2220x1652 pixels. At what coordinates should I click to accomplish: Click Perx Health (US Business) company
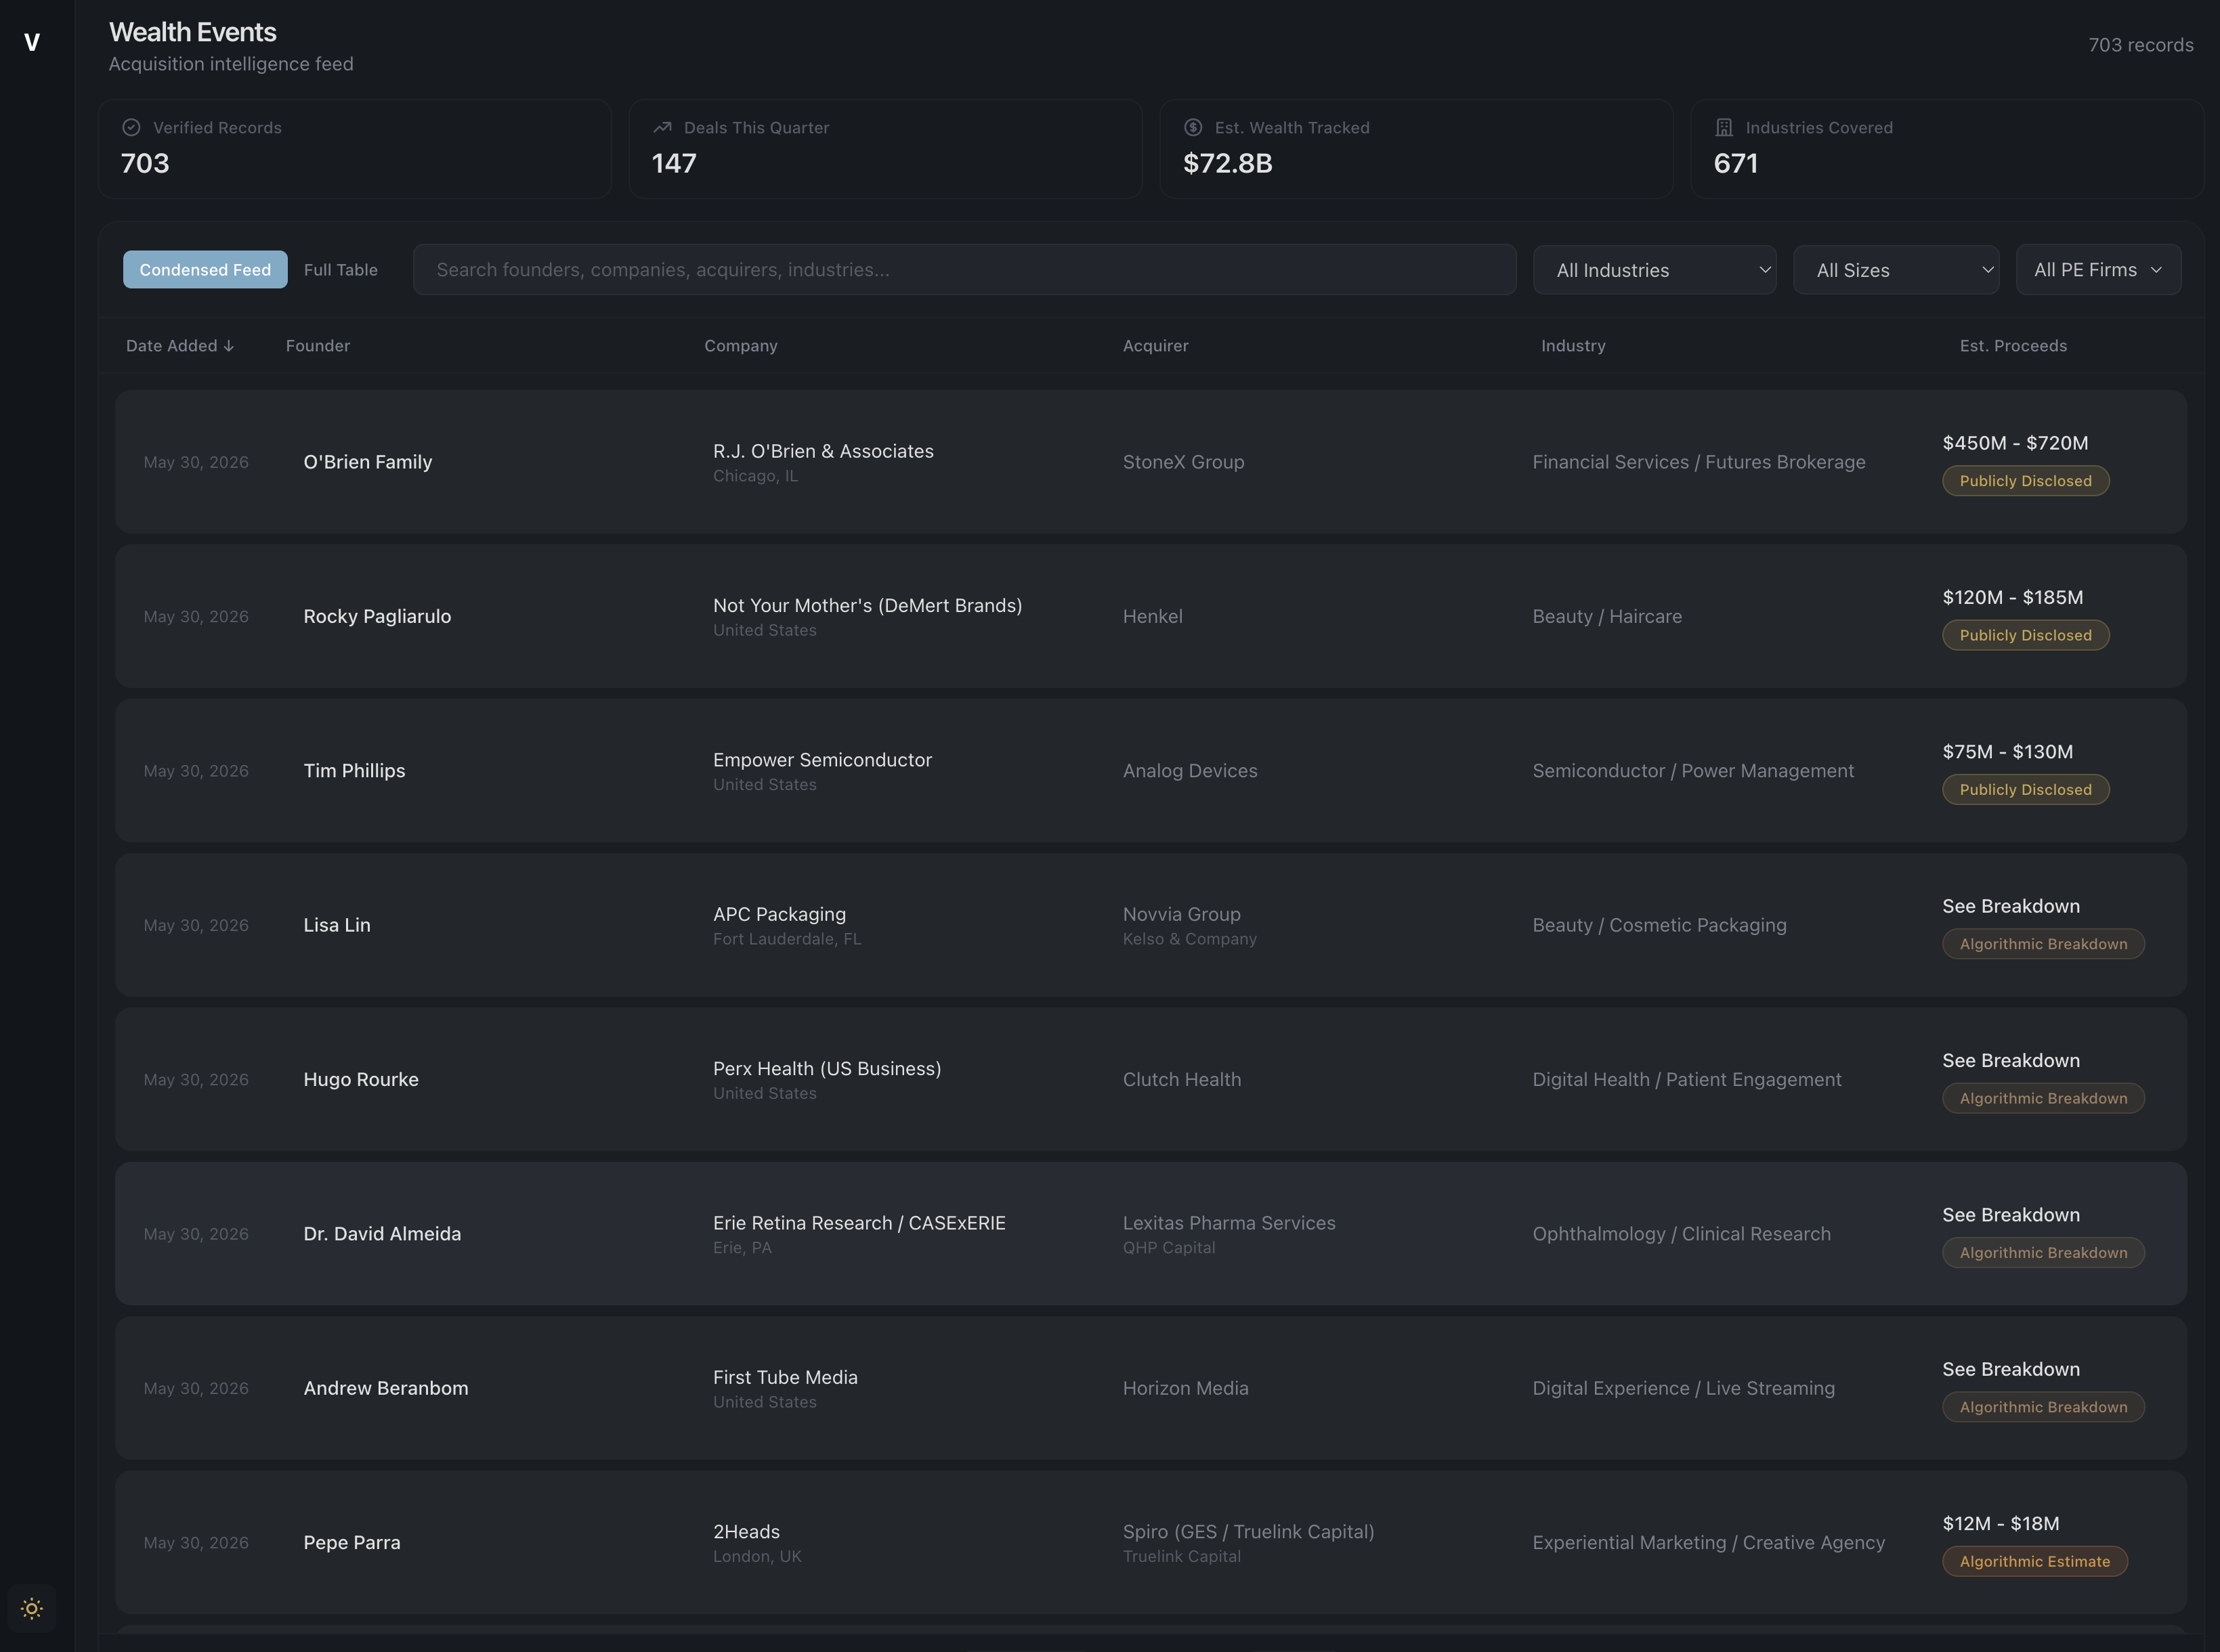click(x=827, y=1068)
